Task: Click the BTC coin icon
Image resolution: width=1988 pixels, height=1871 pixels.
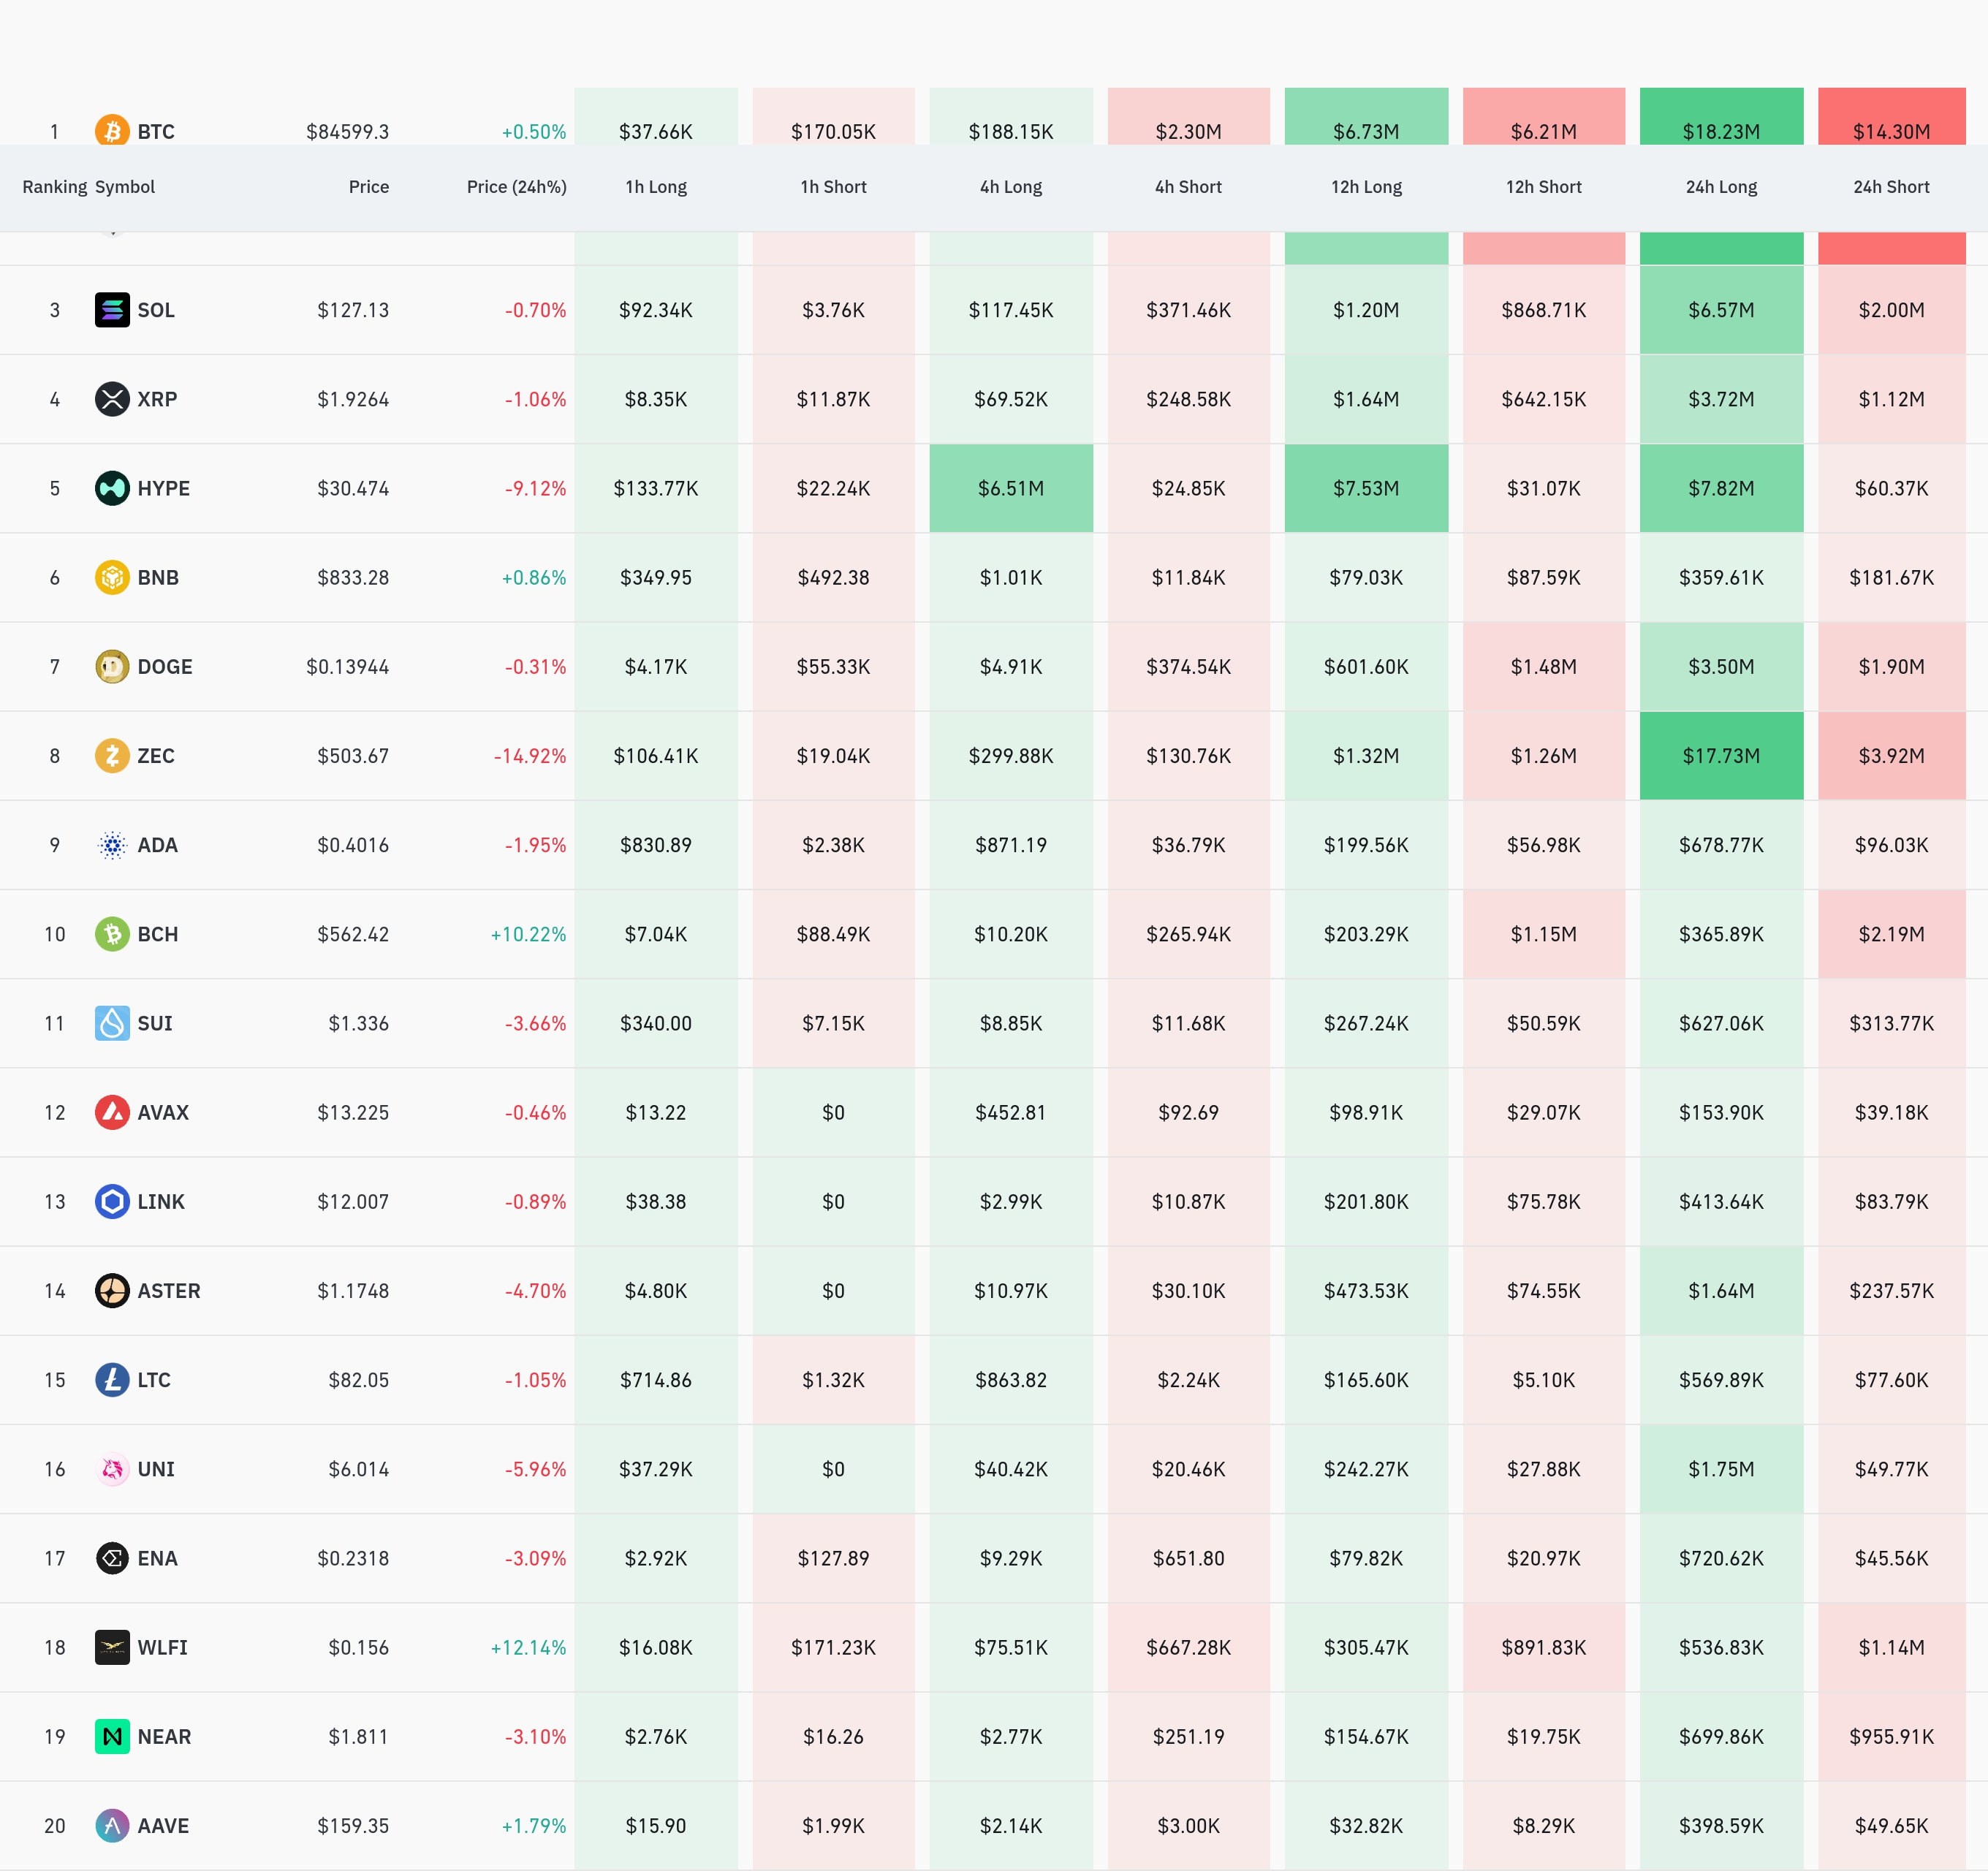Action: pos(112,131)
